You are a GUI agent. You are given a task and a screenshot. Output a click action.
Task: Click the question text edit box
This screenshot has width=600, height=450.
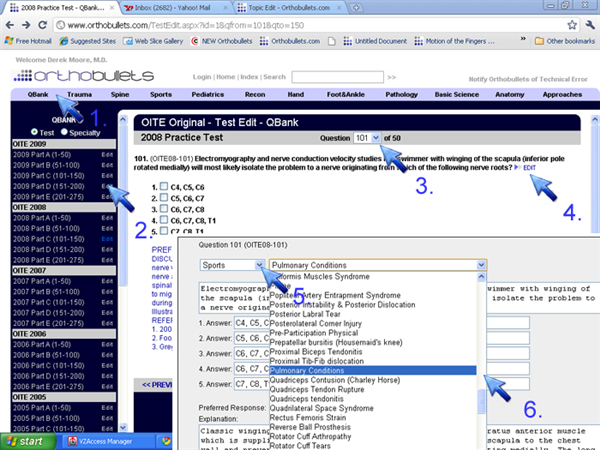coord(399,298)
